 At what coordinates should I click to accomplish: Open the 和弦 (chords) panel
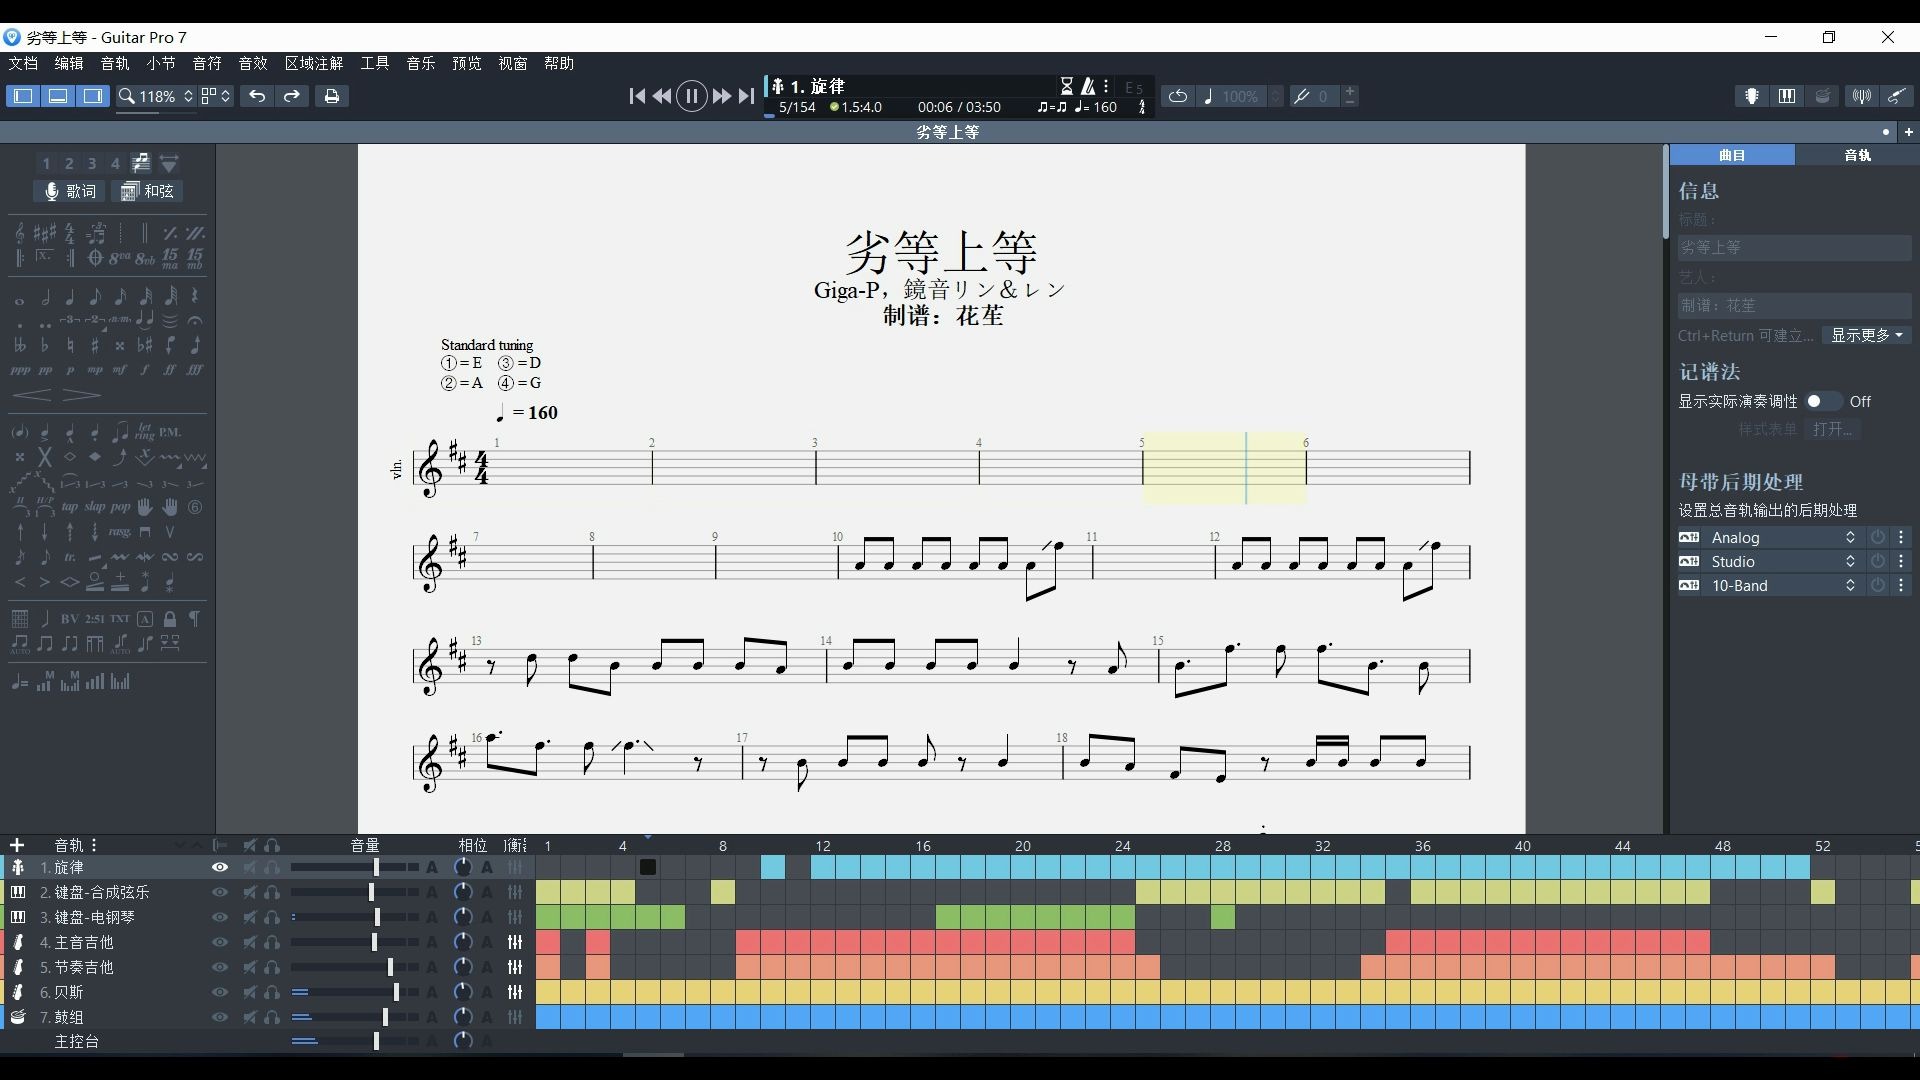click(147, 191)
